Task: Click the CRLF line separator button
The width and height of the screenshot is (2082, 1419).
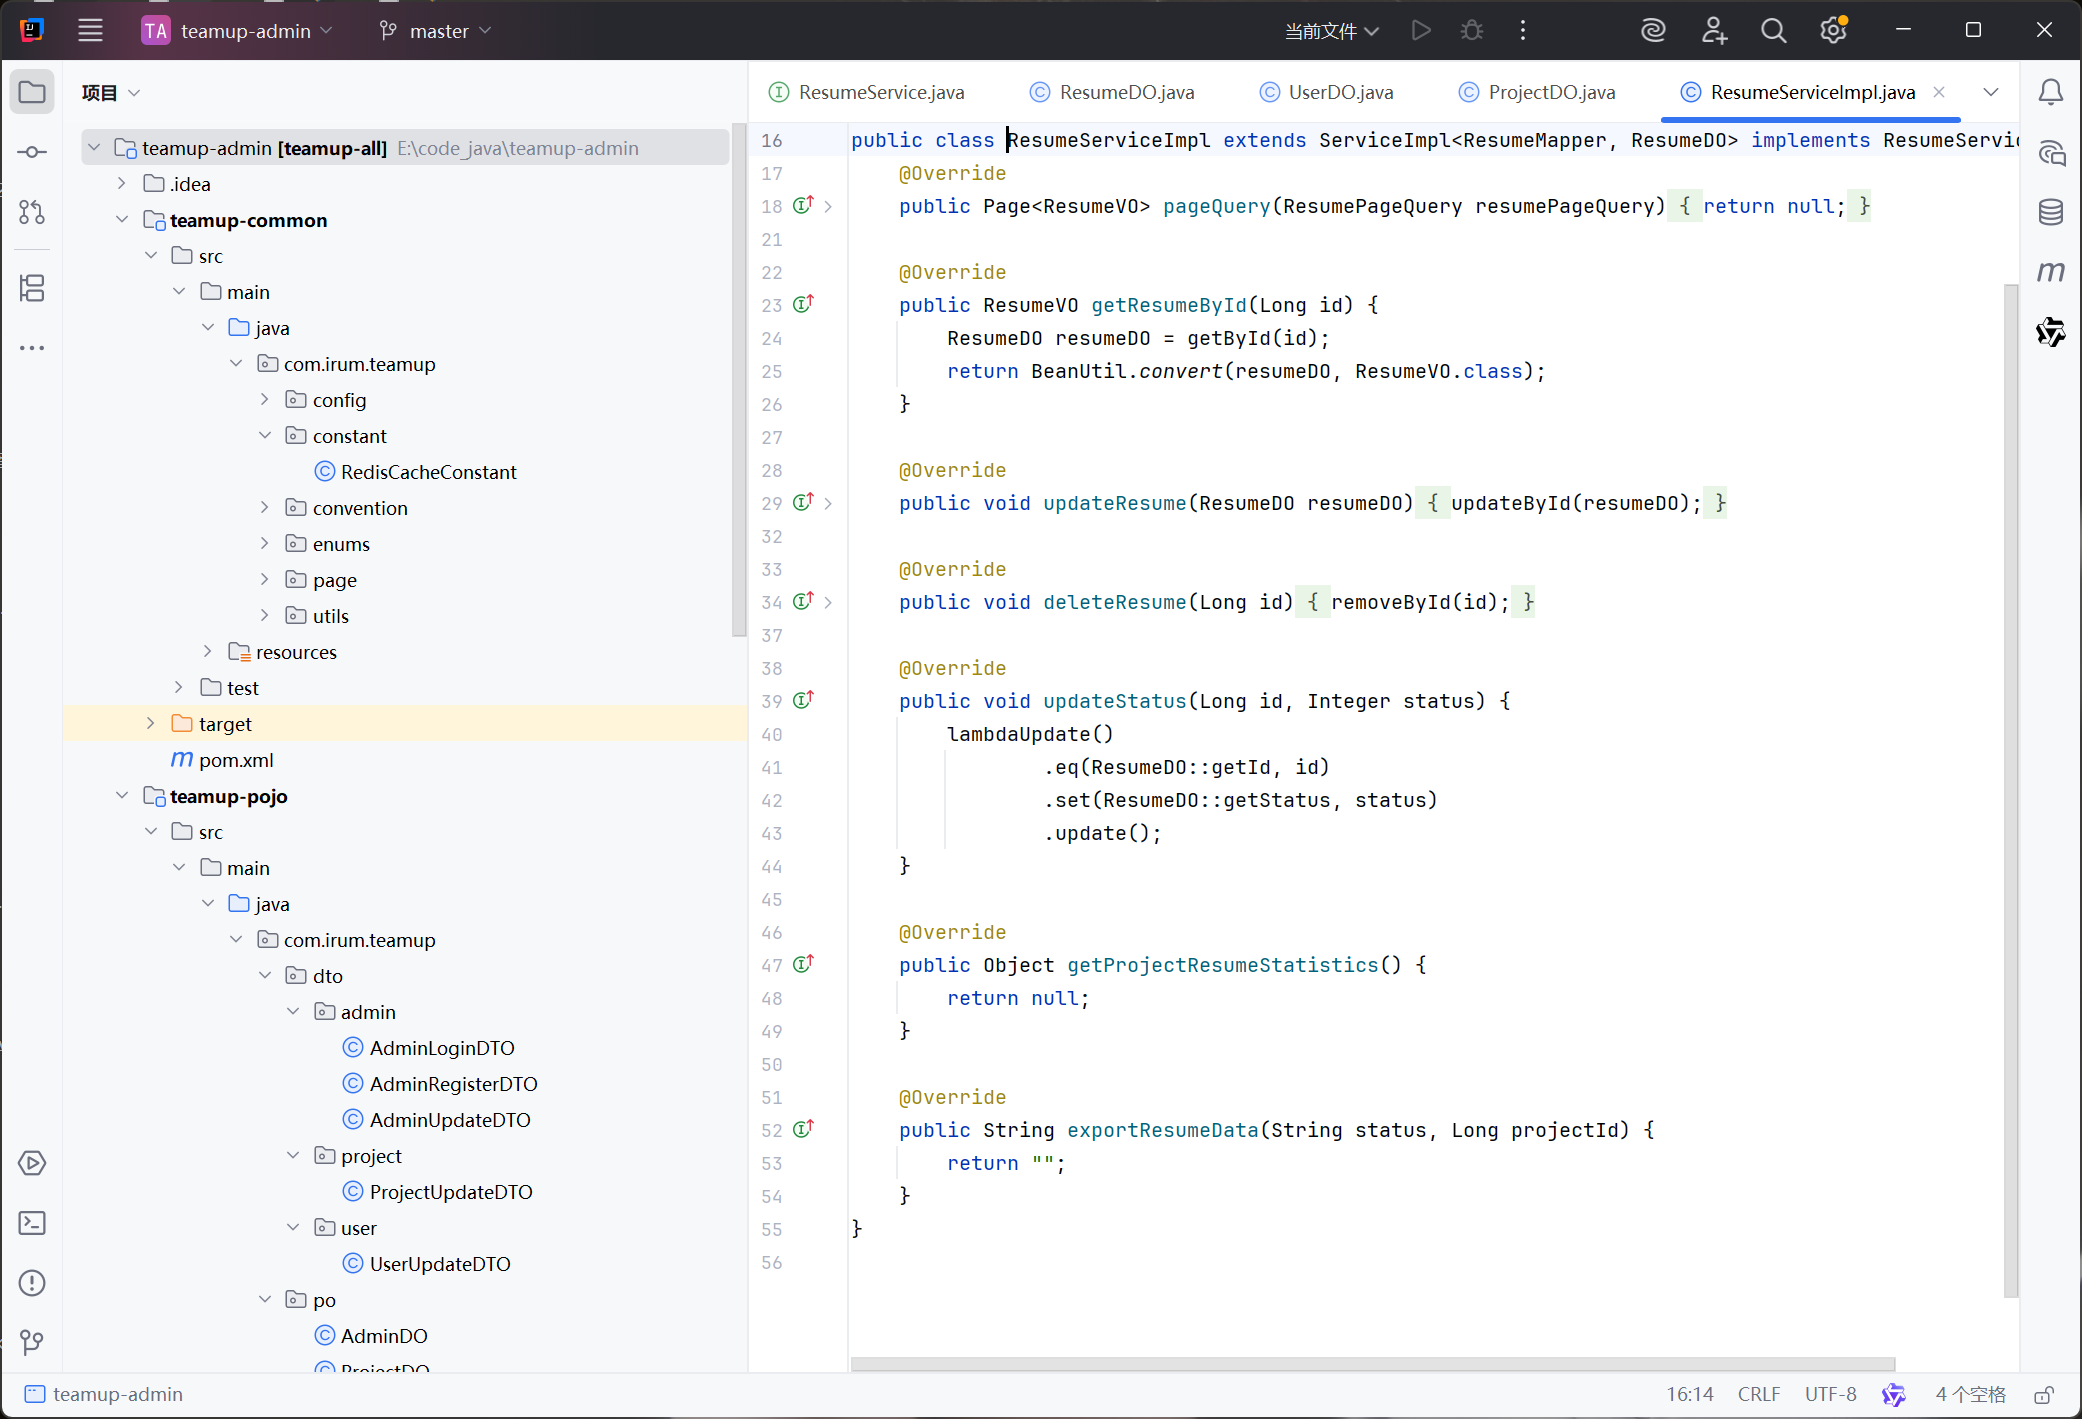Action: point(1758,1394)
